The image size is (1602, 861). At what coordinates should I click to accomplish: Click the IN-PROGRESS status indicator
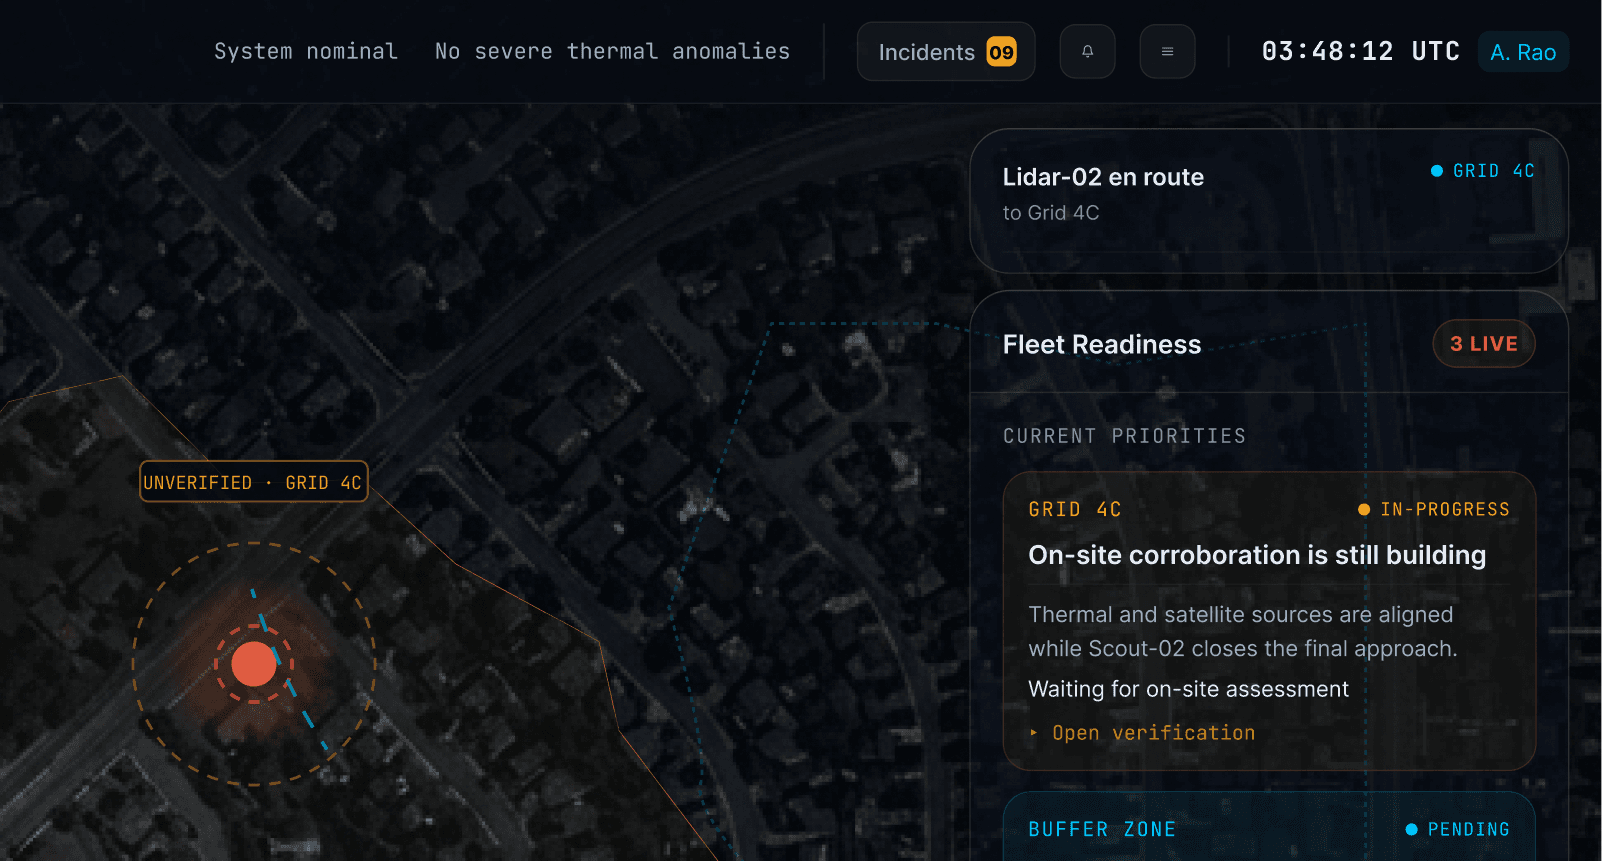click(x=1434, y=510)
